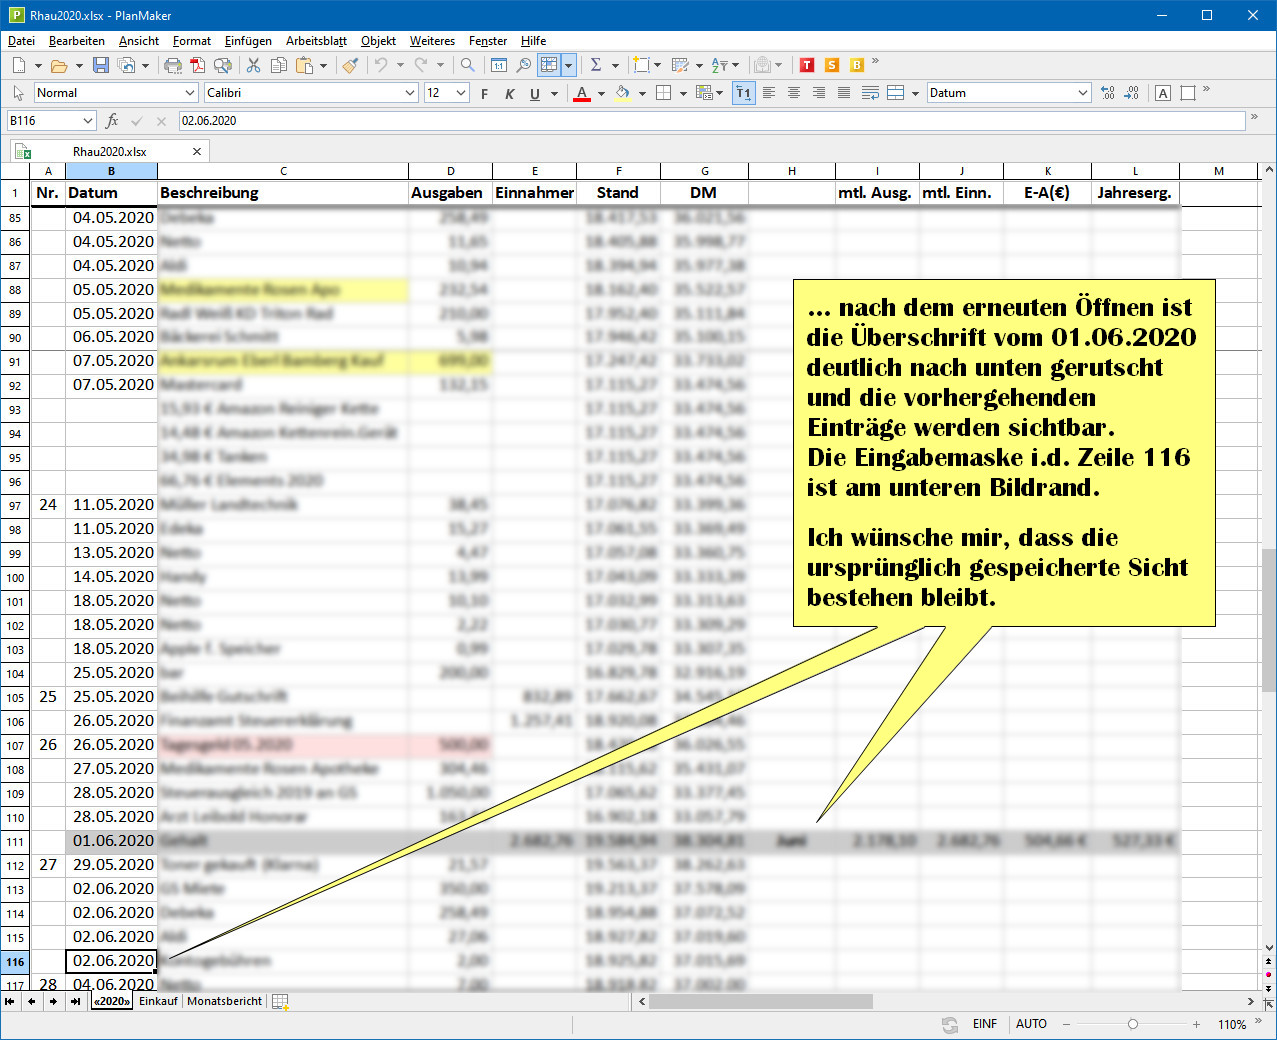Toggle word wrap in cells
This screenshot has width=1277, height=1040.
(x=870, y=93)
